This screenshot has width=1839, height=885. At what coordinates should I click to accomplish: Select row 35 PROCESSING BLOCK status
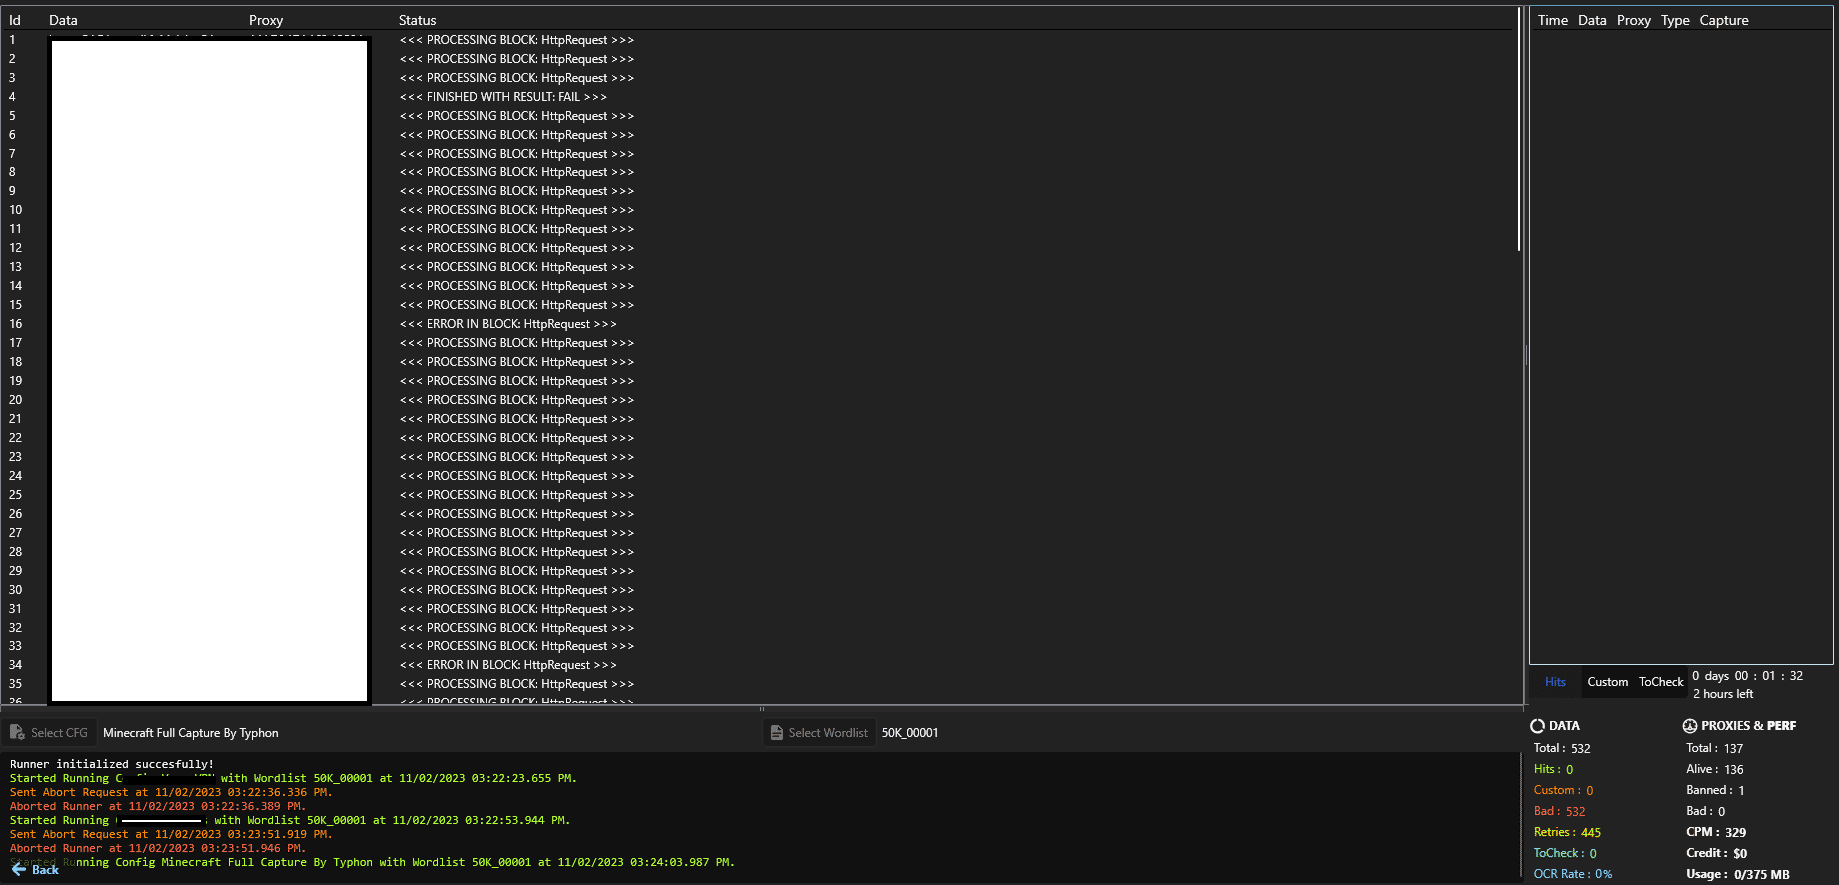click(x=516, y=684)
